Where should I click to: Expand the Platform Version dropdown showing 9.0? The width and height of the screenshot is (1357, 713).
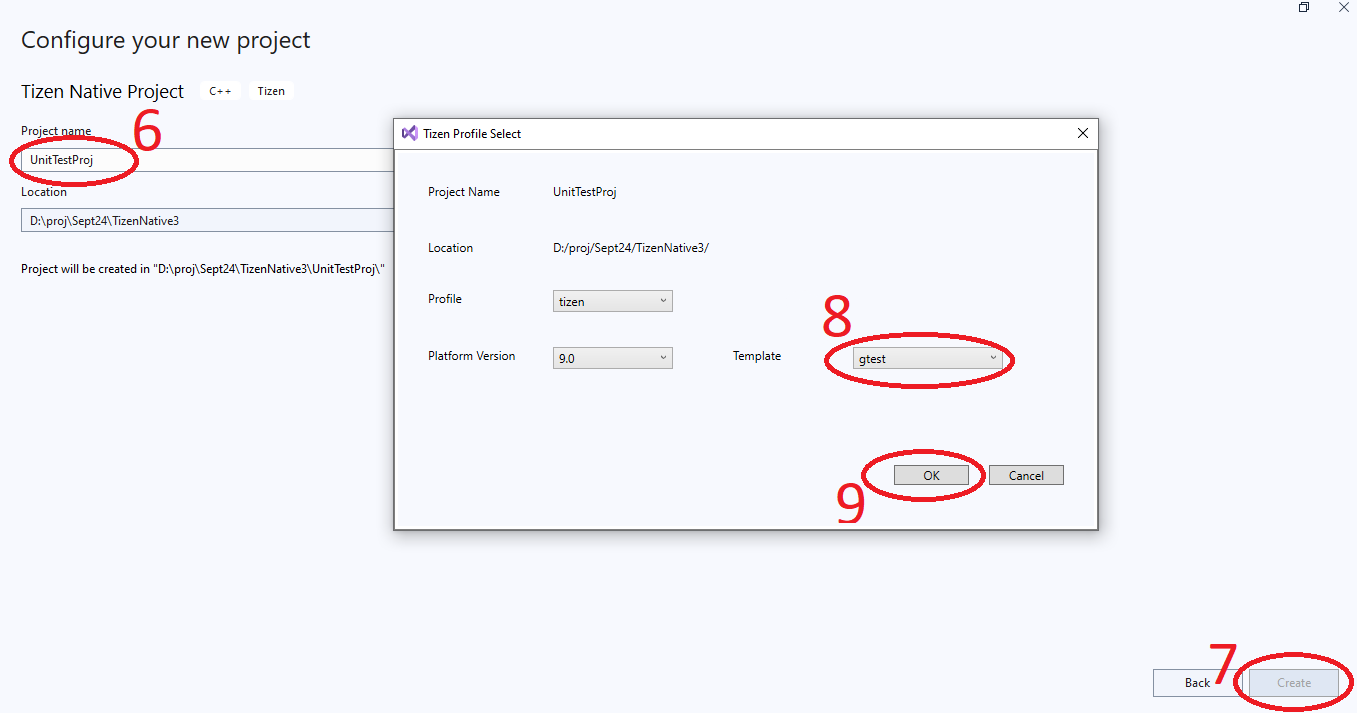pyautogui.click(x=612, y=358)
